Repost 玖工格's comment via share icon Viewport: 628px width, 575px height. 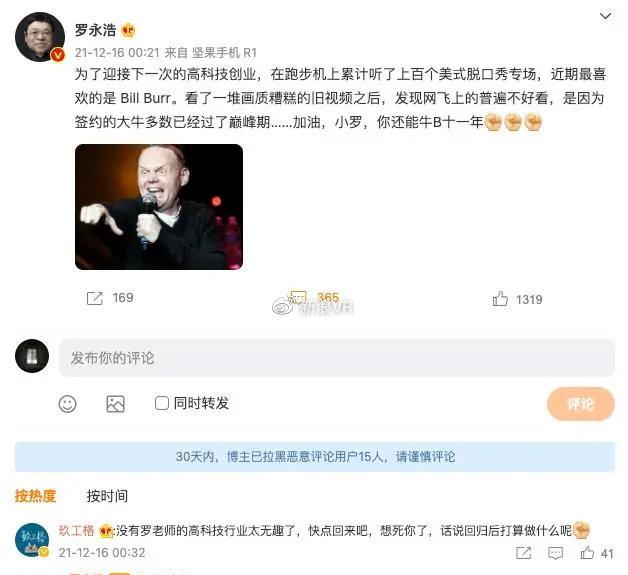tap(523, 553)
